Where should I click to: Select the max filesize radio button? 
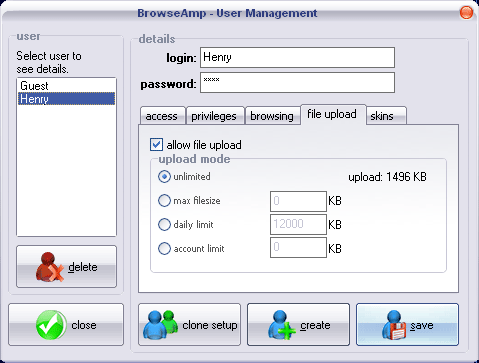click(164, 201)
